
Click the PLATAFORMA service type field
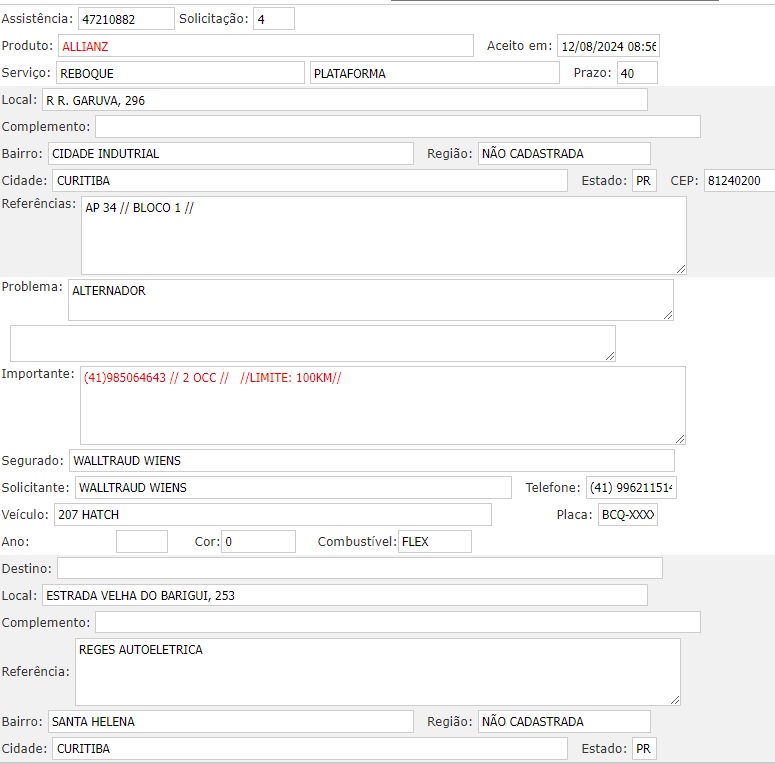435,73
